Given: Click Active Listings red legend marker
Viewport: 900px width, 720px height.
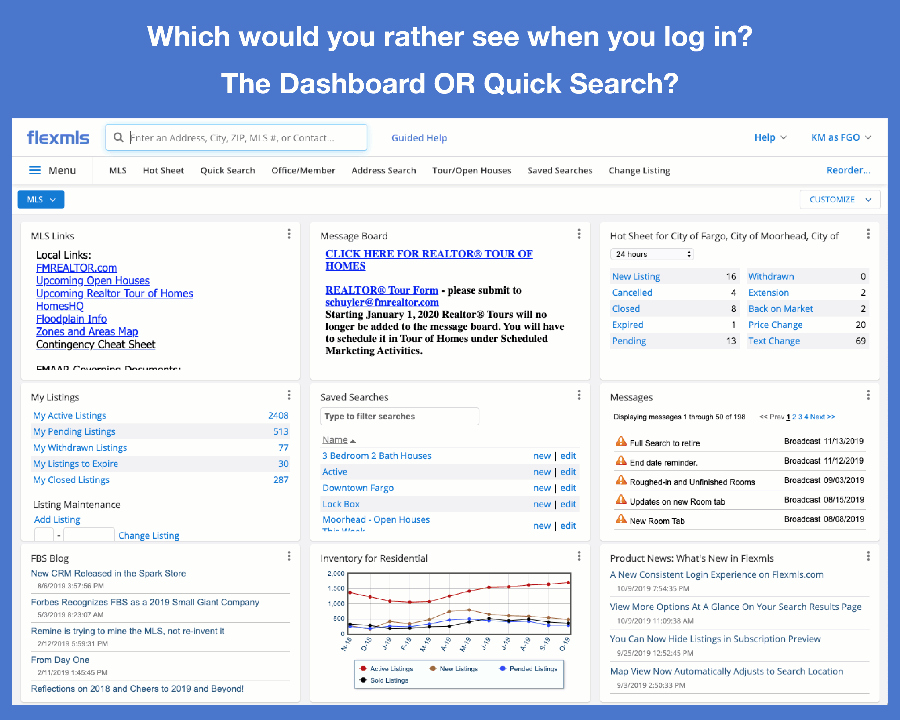Looking at the screenshot, I should coord(363,668).
